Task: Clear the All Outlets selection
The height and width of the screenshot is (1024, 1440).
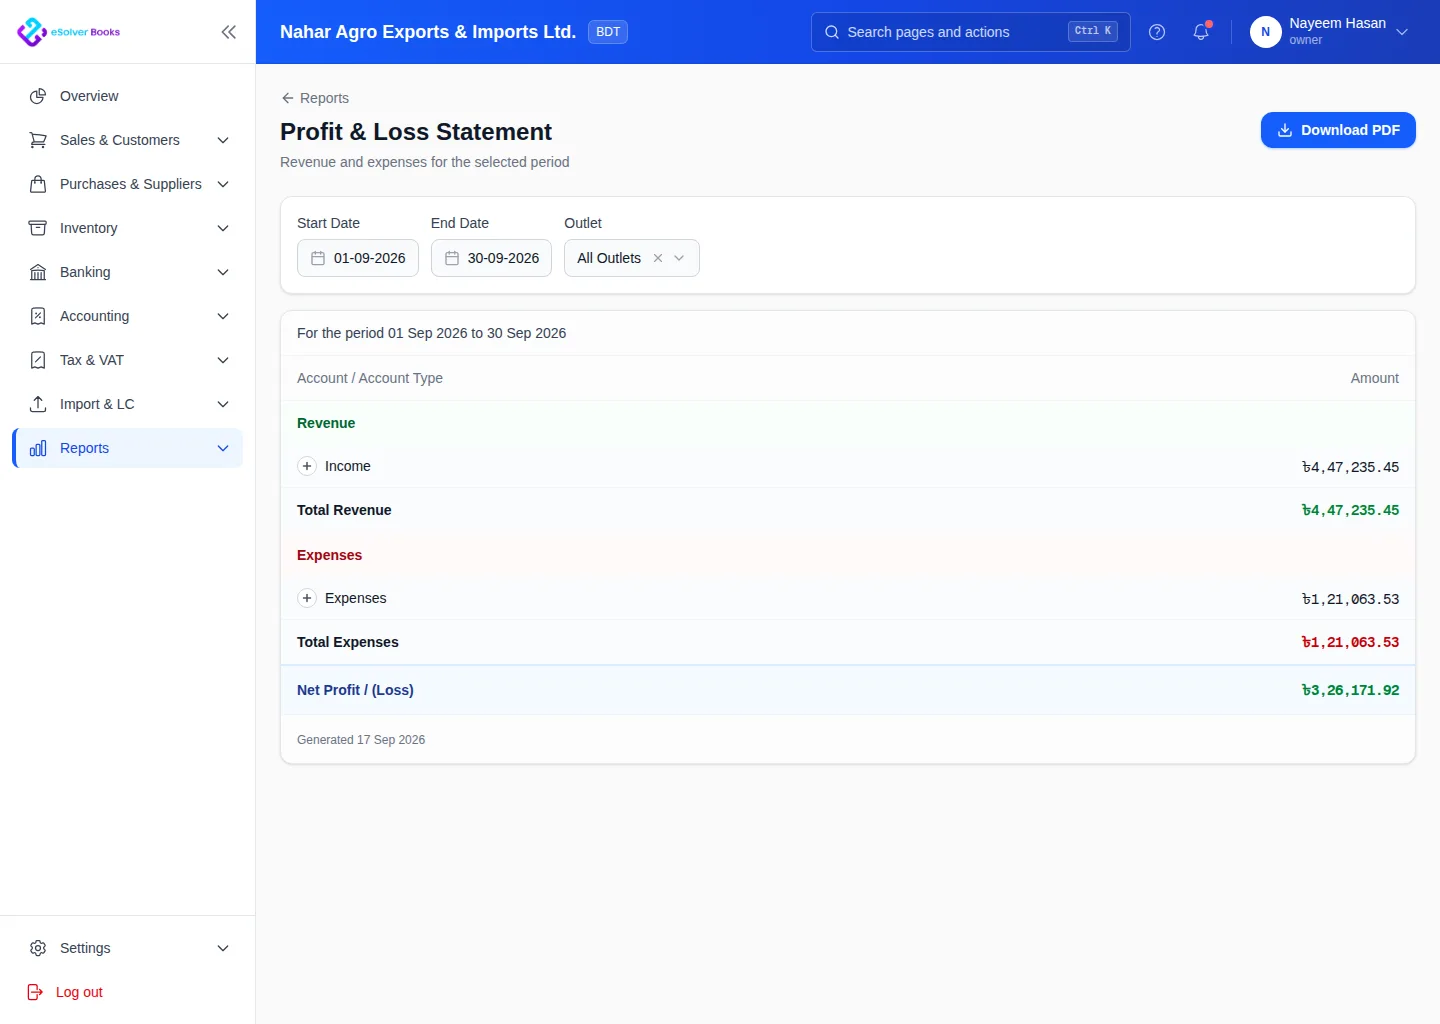Action: click(x=658, y=258)
